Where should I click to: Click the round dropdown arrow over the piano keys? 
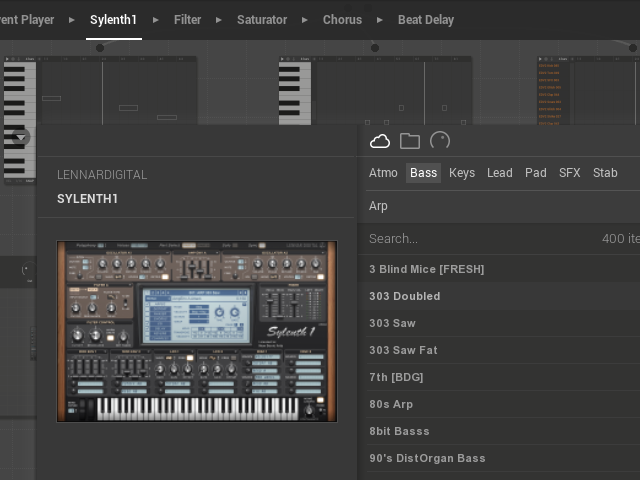coord(21,137)
